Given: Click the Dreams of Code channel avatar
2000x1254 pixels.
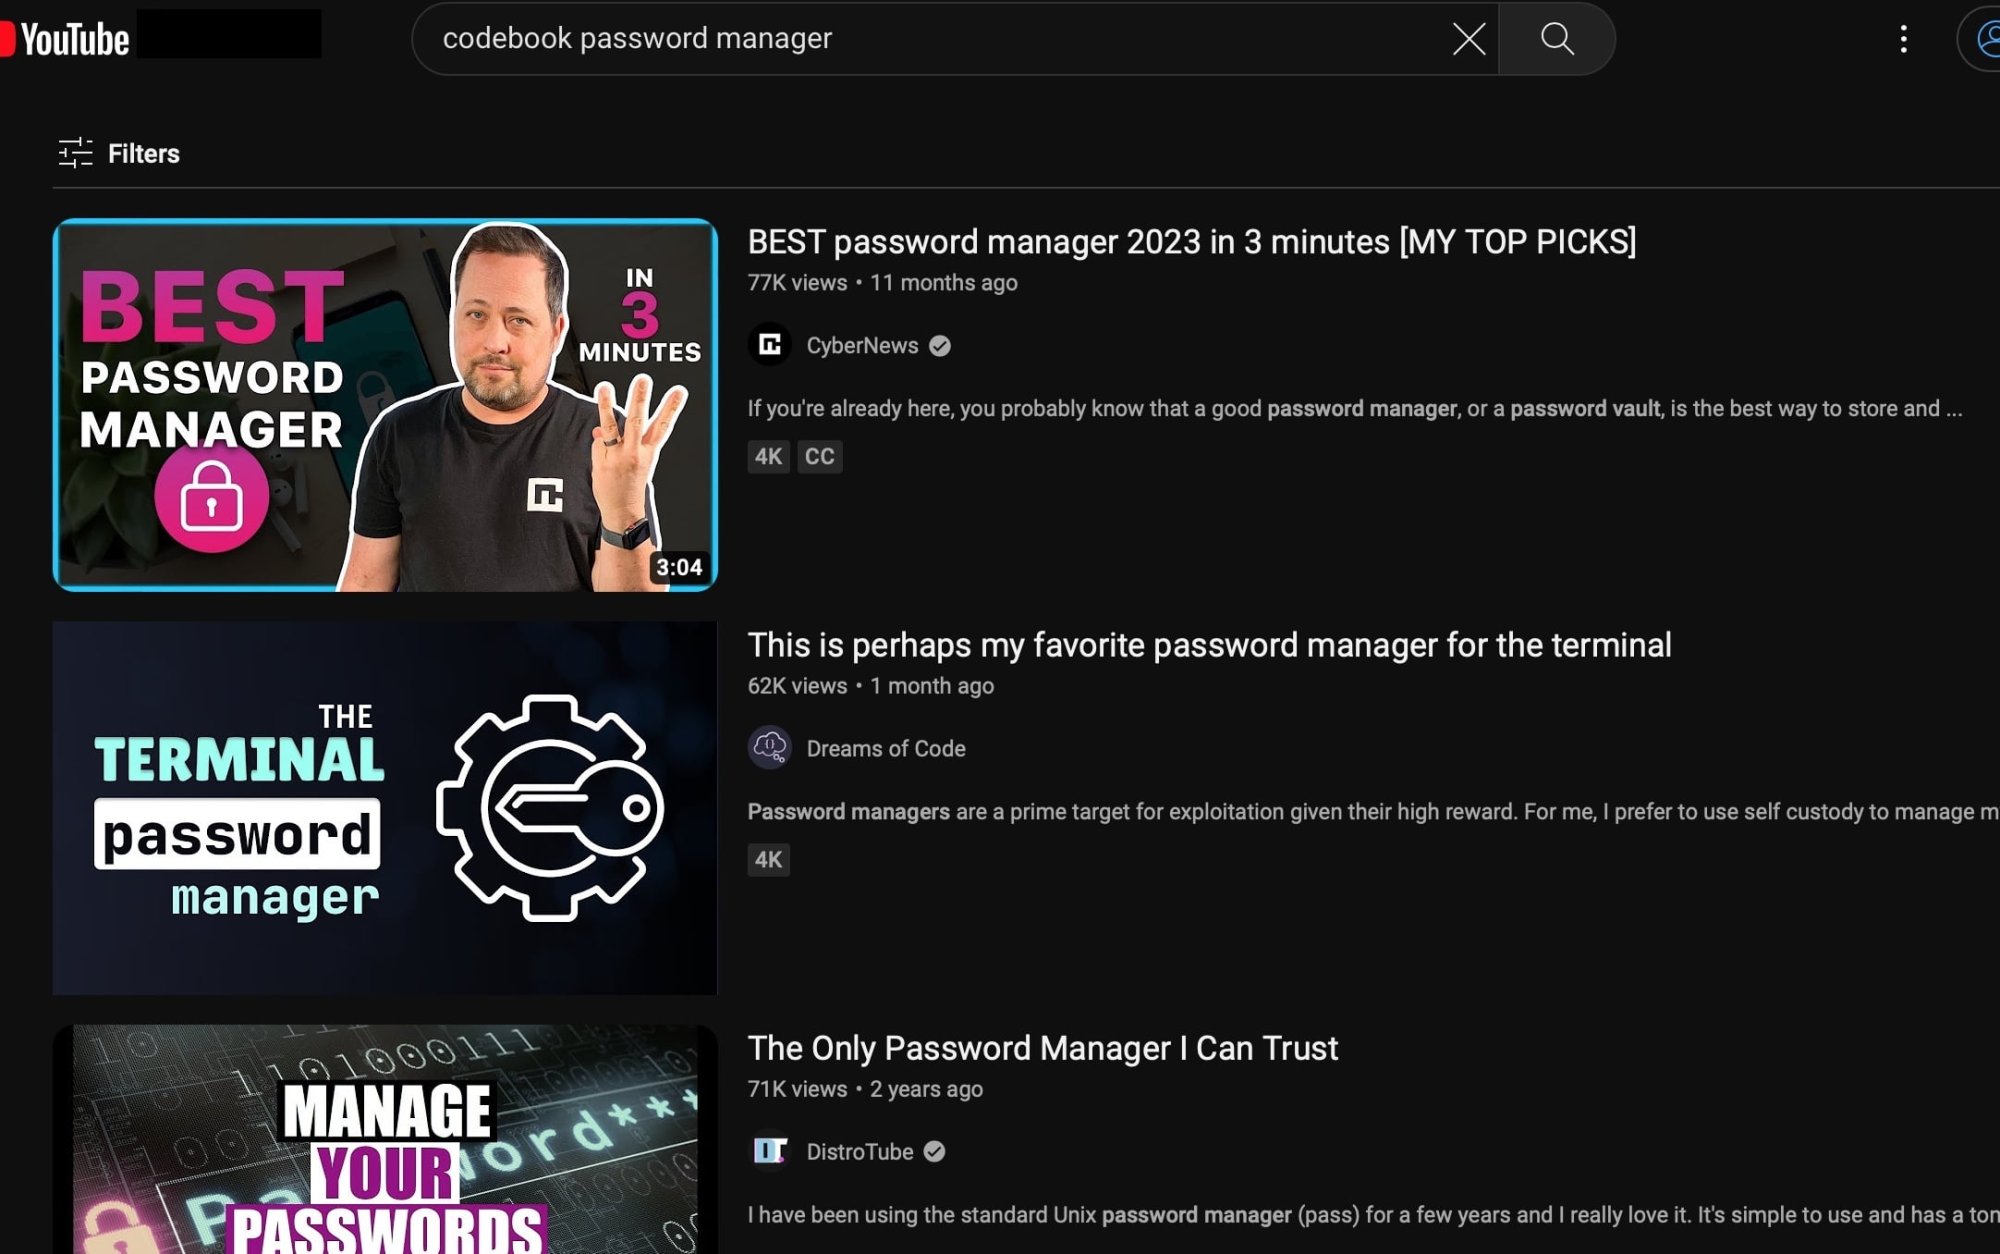Looking at the screenshot, I should tap(770, 748).
